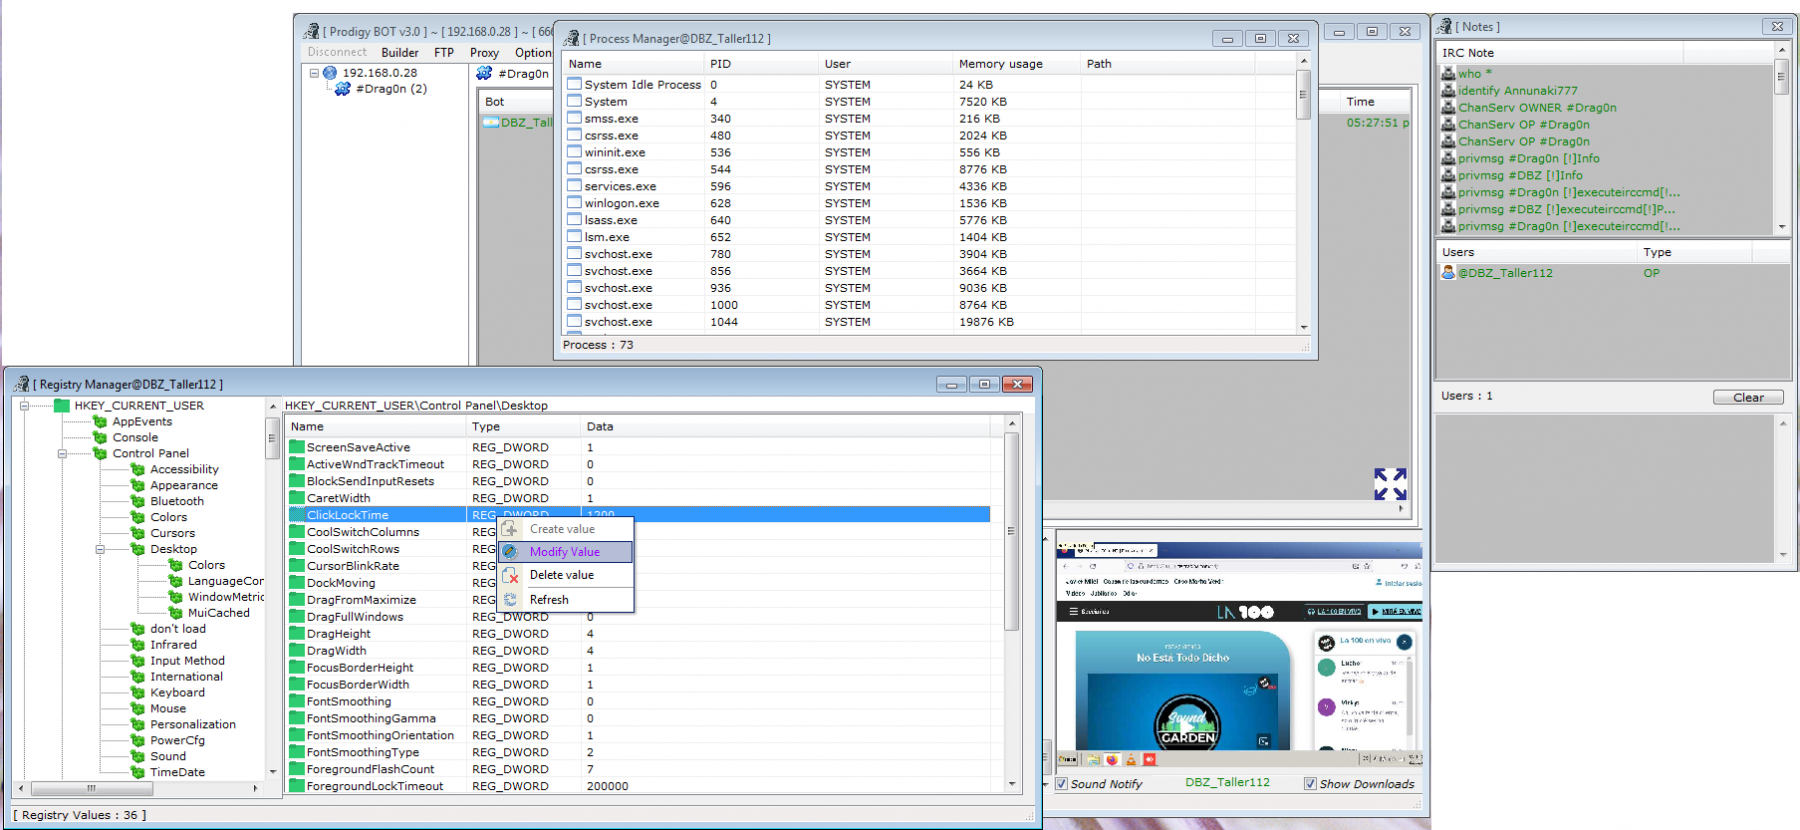Click the lsass.exe process icon
Screen dimensions: 1800x830
[574, 220]
